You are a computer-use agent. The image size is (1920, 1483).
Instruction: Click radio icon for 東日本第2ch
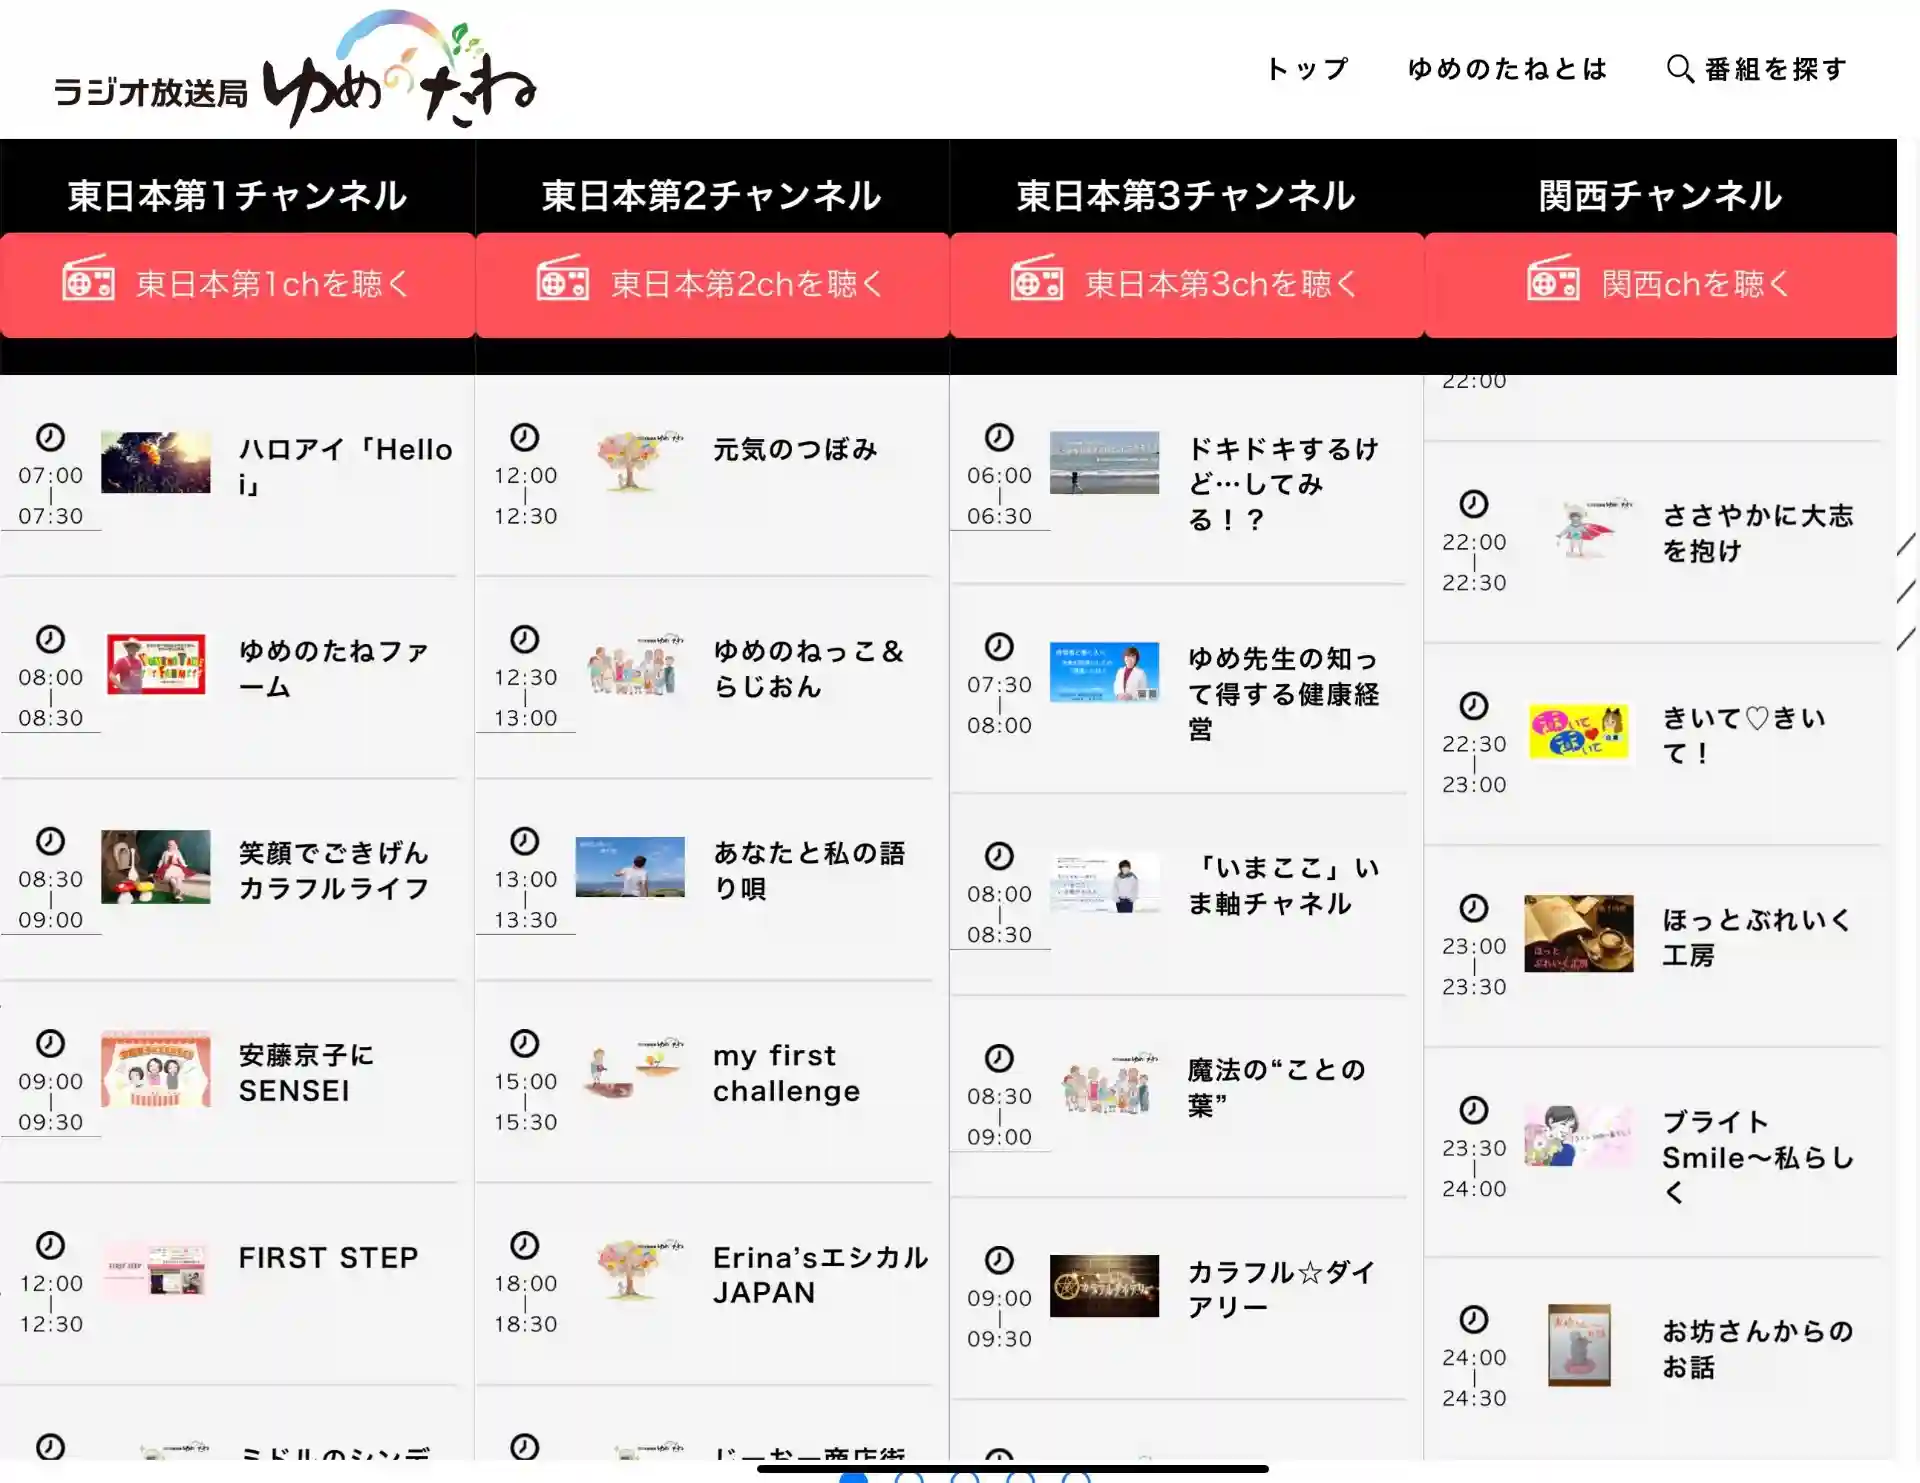(562, 279)
